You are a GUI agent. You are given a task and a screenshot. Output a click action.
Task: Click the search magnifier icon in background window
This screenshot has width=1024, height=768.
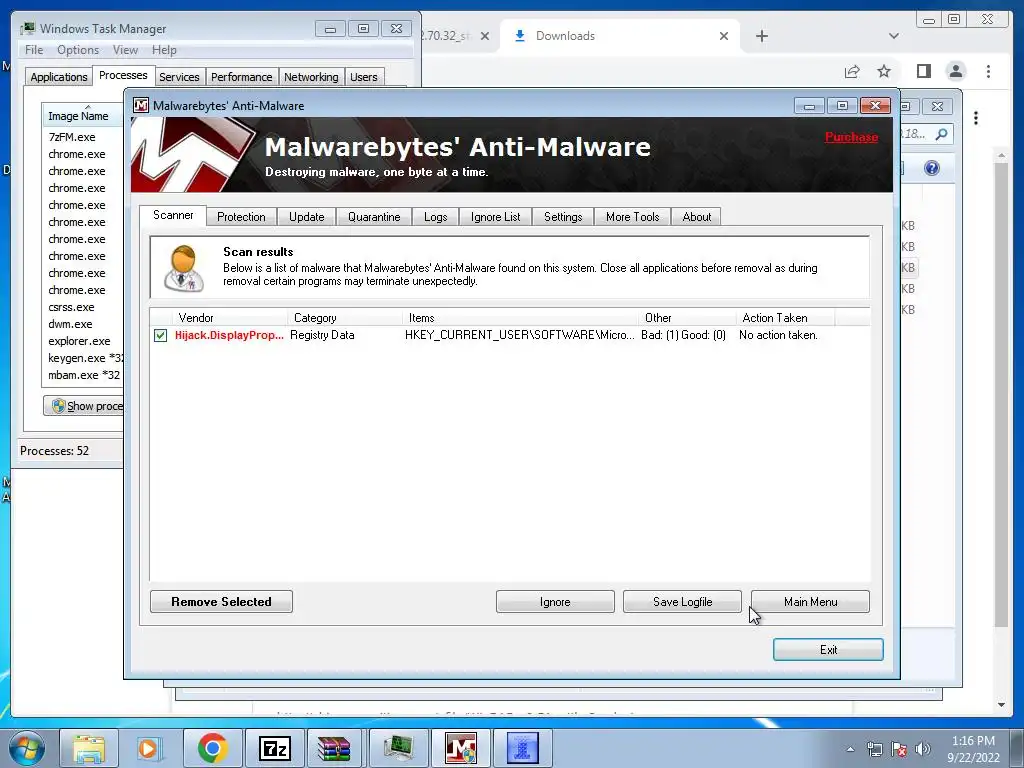(x=941, y=134)
